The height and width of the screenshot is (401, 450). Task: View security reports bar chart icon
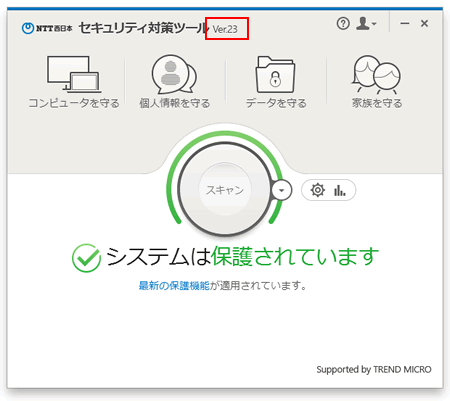[x=340, y=191]
